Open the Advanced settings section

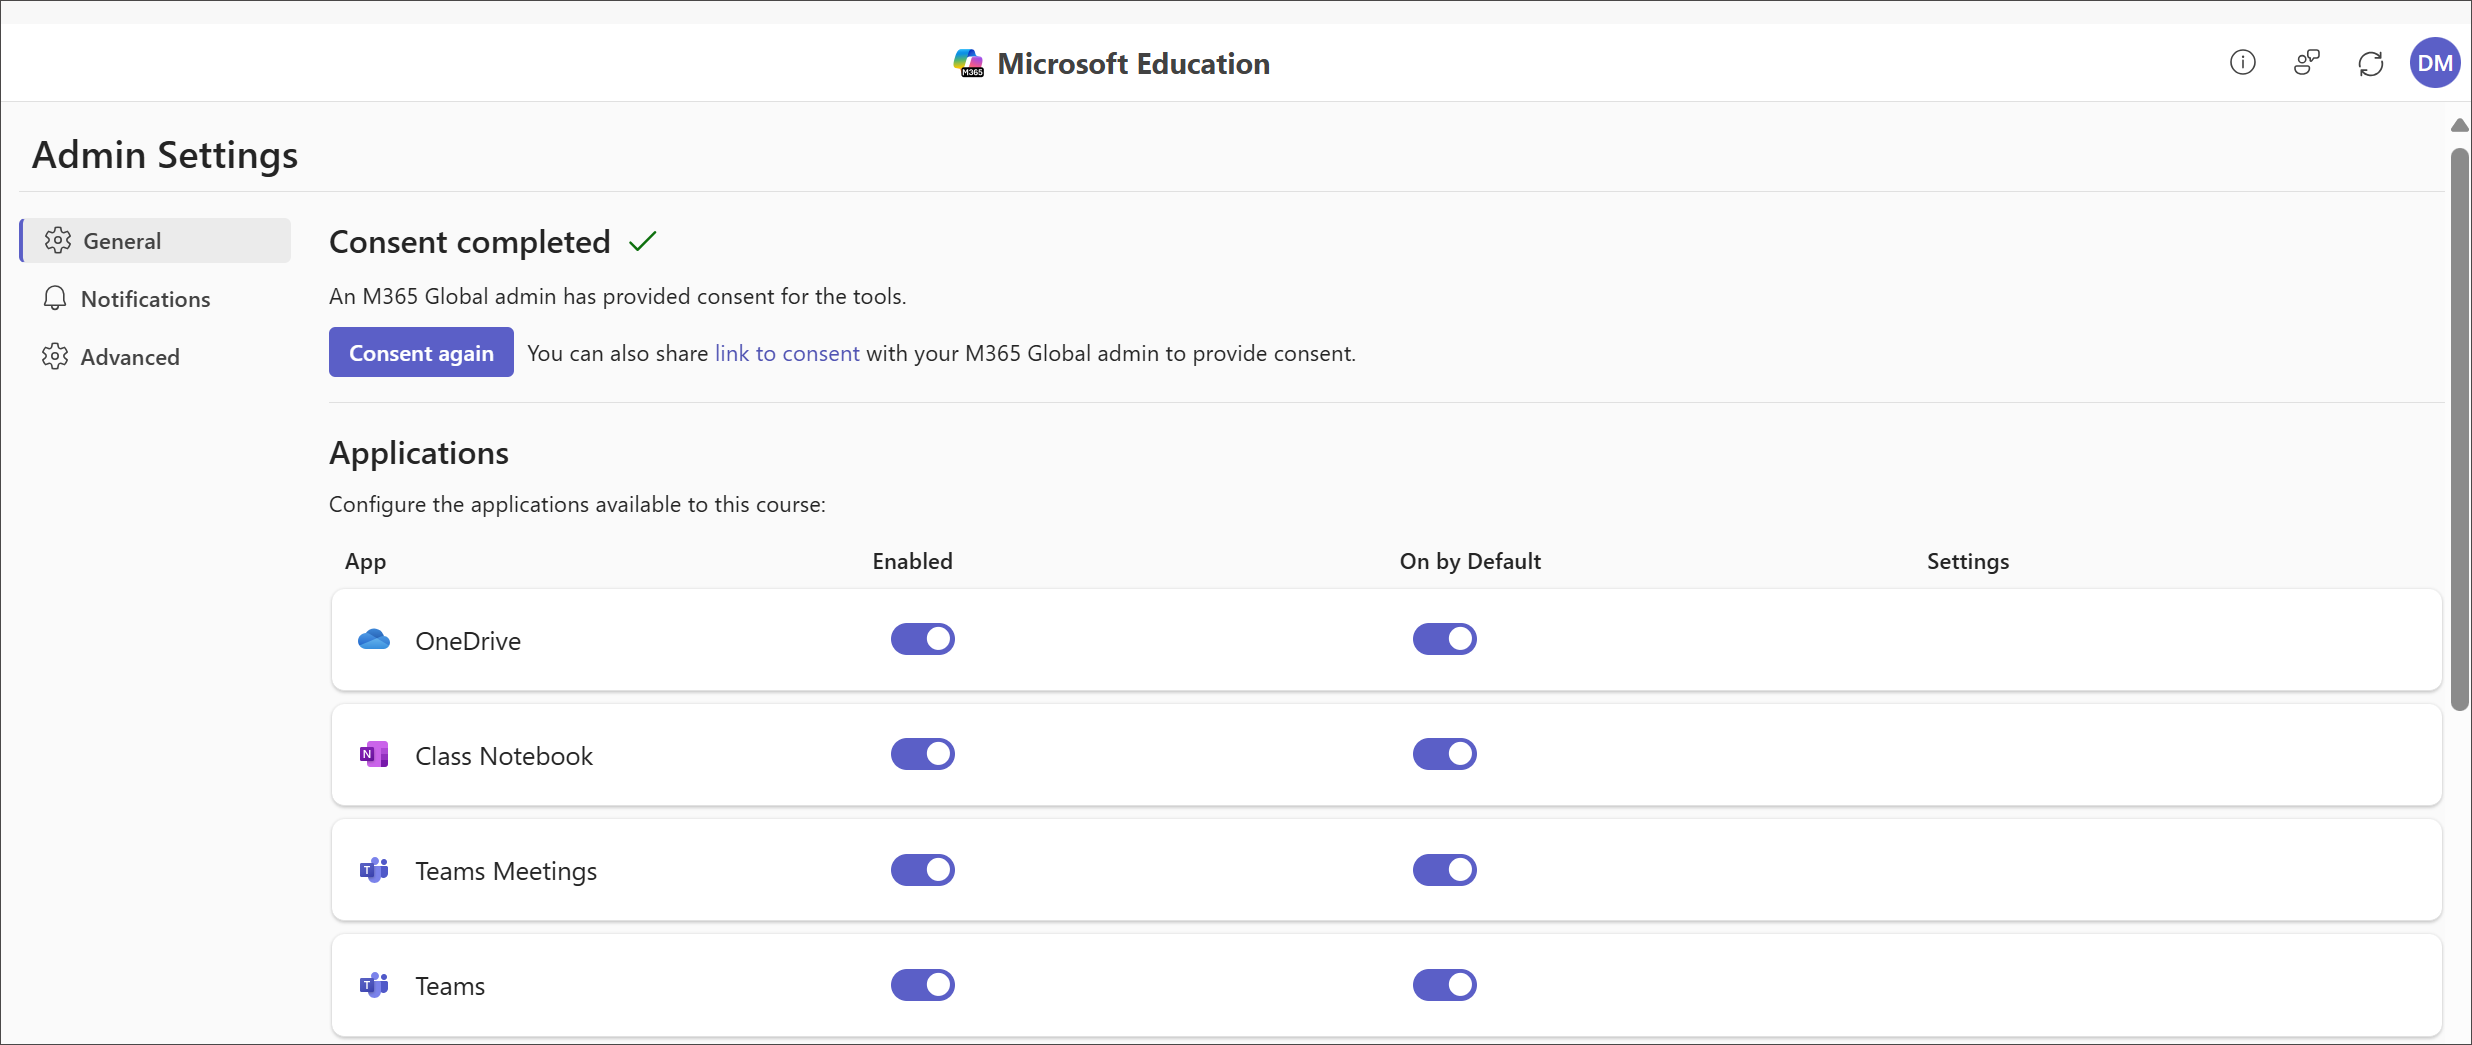(x=130, y=356)
